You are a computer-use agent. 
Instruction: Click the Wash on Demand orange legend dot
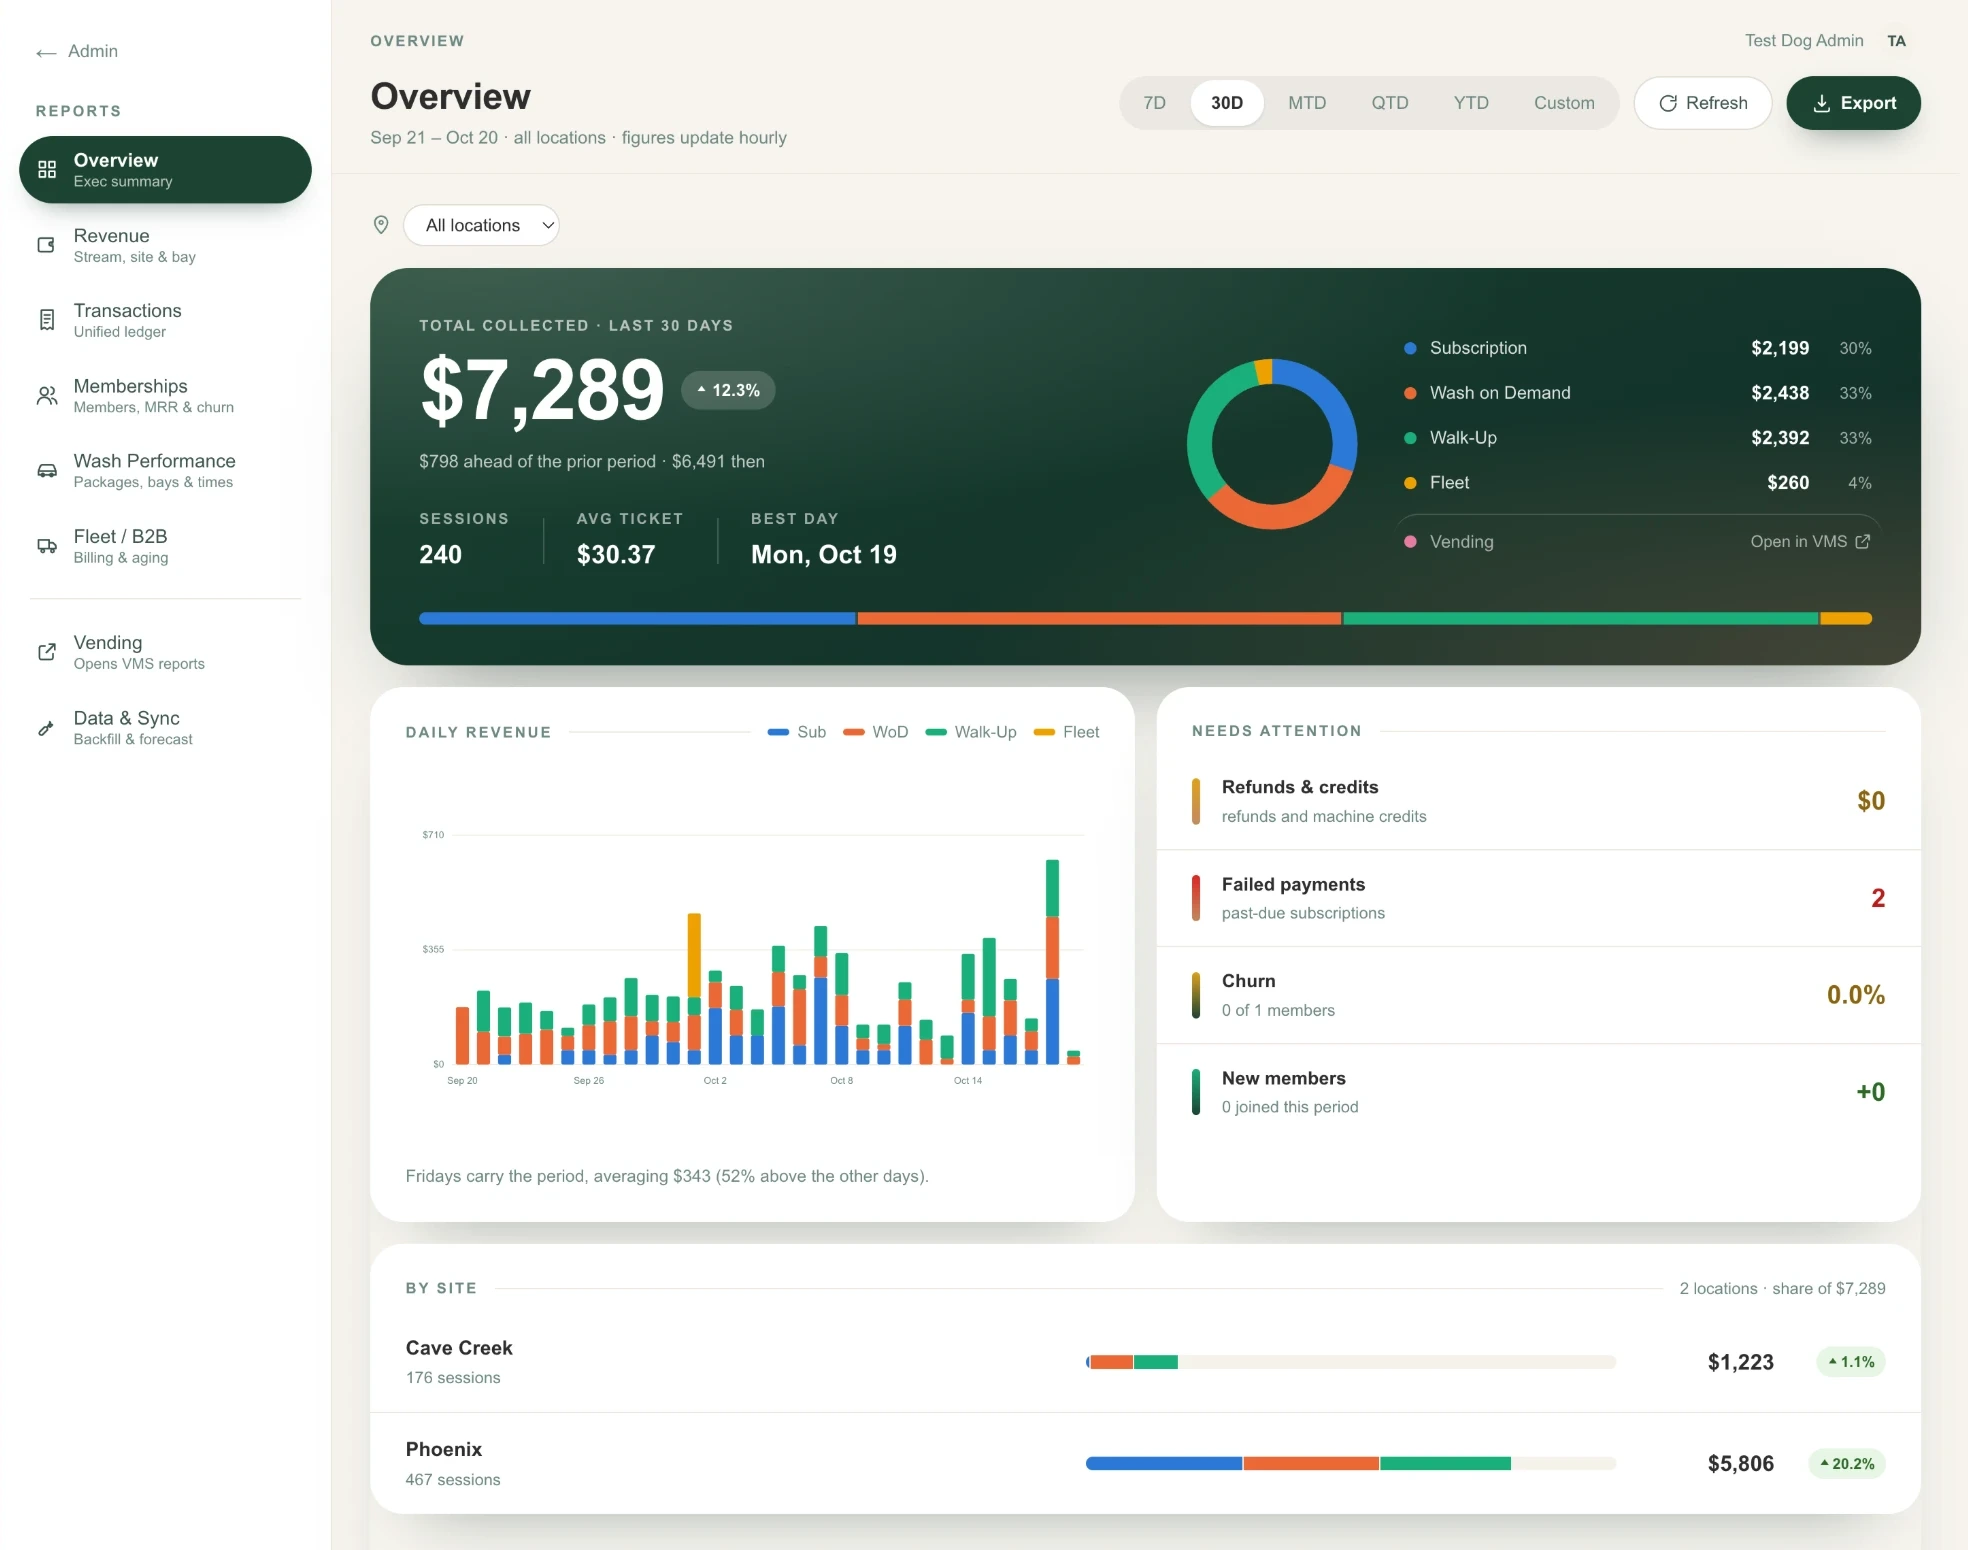[1410, 393]
